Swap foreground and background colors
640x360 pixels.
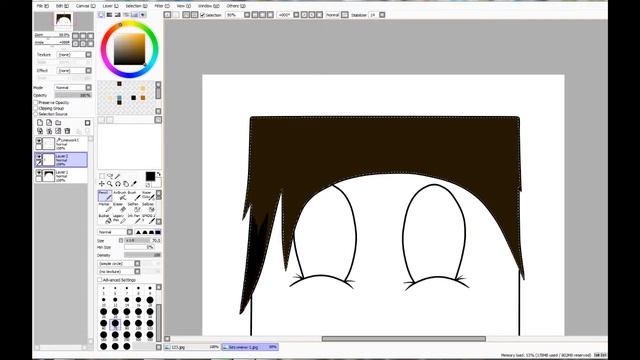[159, 174]
